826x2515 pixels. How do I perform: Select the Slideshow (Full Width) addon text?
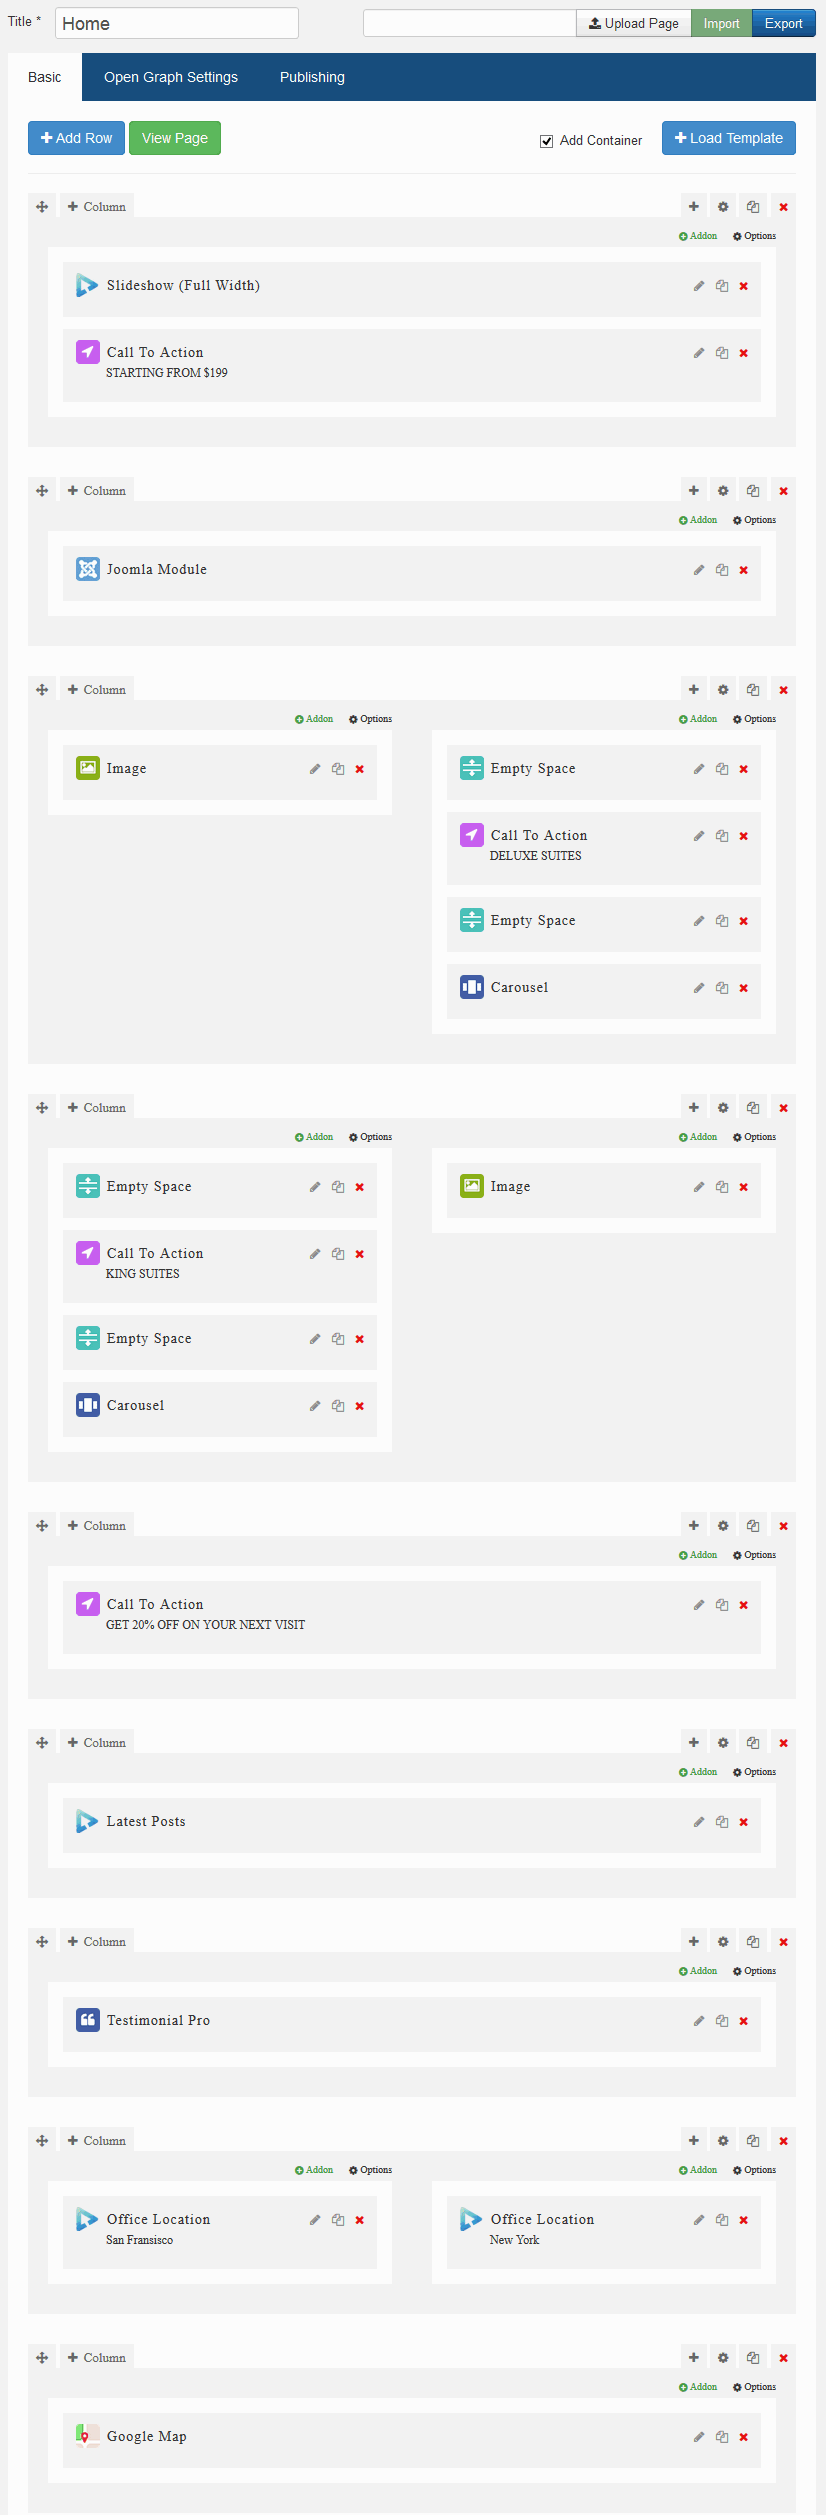tap(183, 286)
